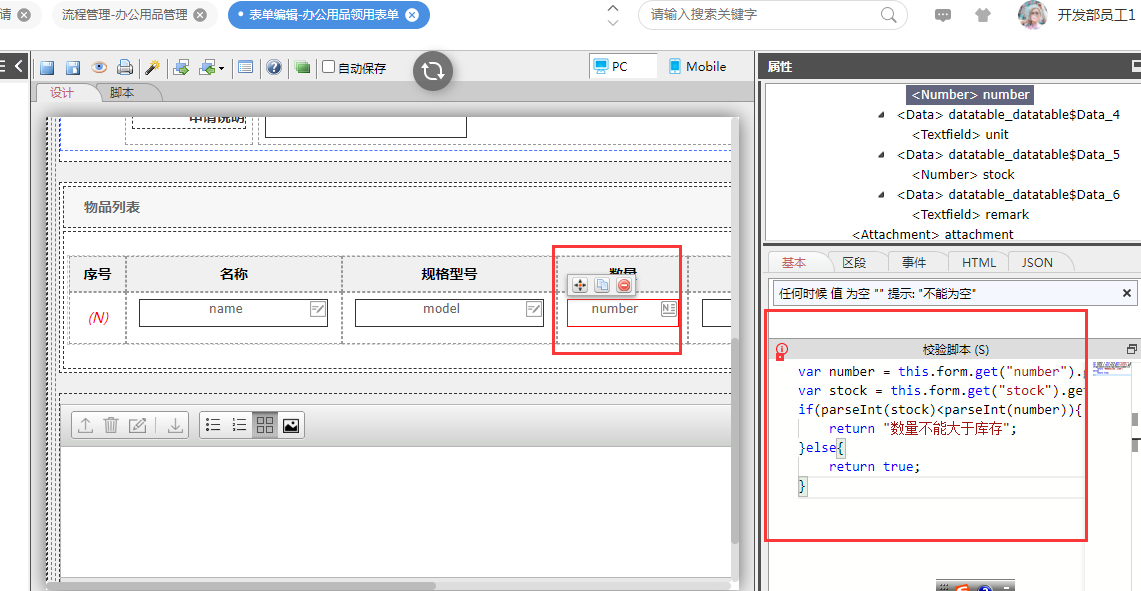Switch attachments to image preview view
1141x591 pixels.
click(x=290, y=425)
